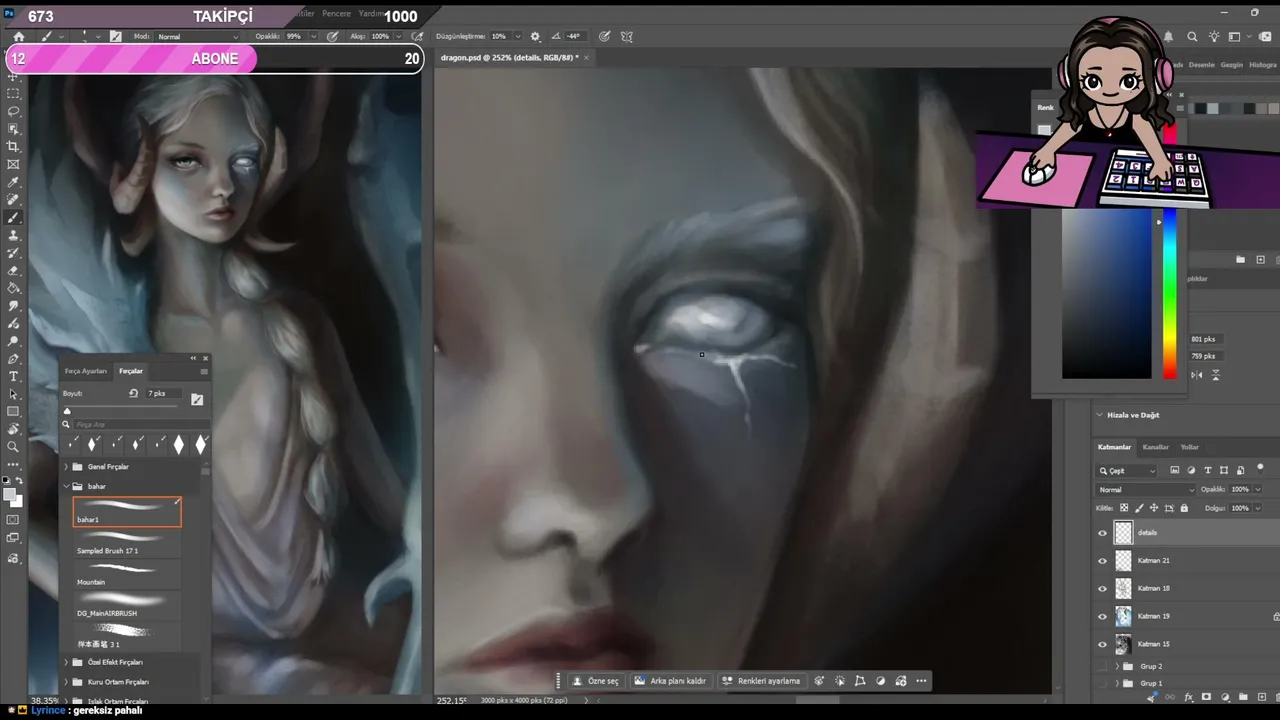Open smoothing options gear icon
This screenshot has height=720, width=1280.
pyautogui.click(x=535, y=37)
